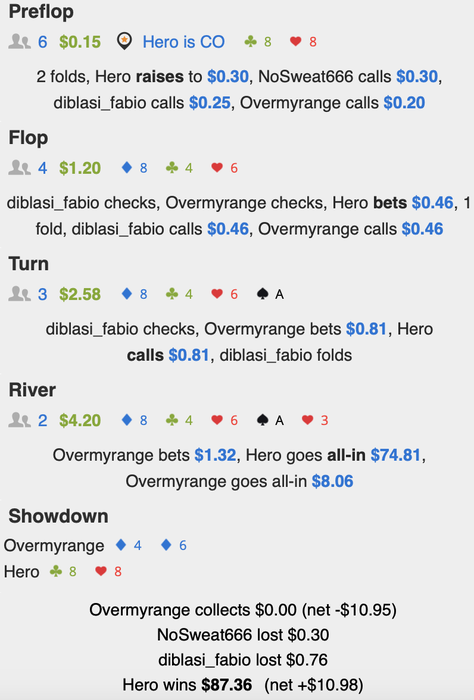The image size is (474, 700).
Task: Click the Turn players icon
Action: (x=19, y=294)
